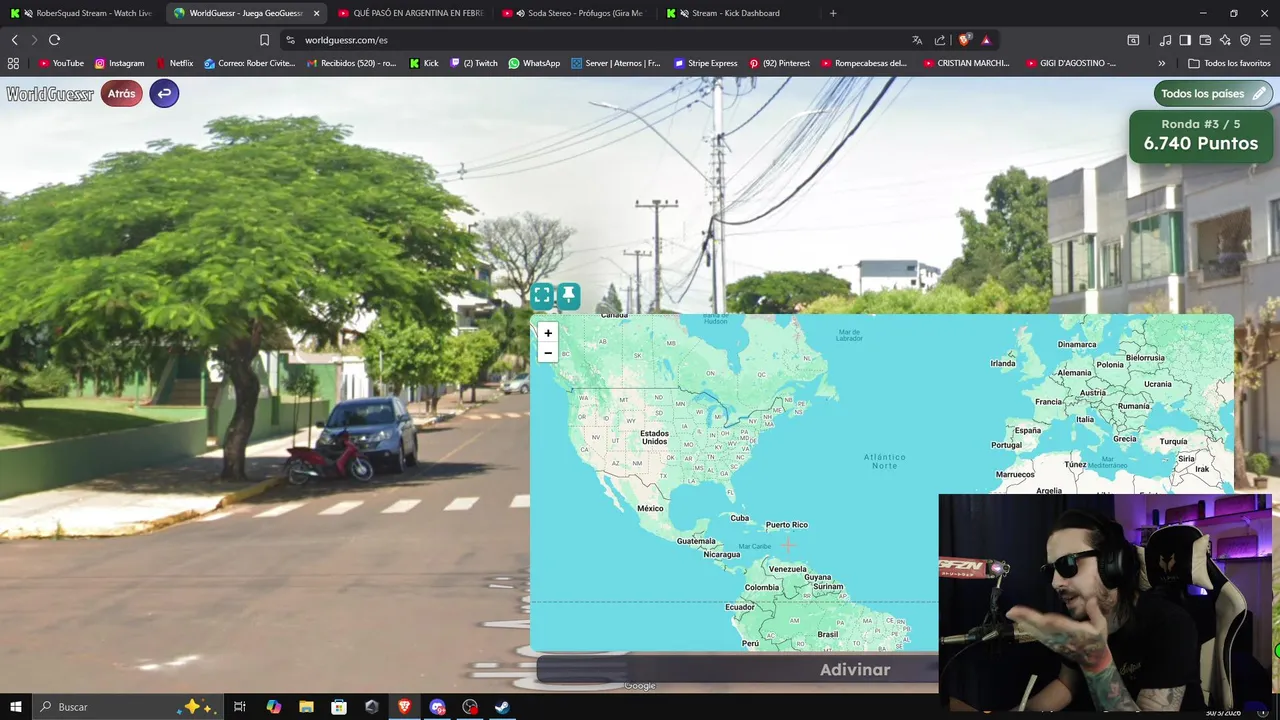
Task: Click the tab search toolbar icon
Action: click(x=1133, y=40)
